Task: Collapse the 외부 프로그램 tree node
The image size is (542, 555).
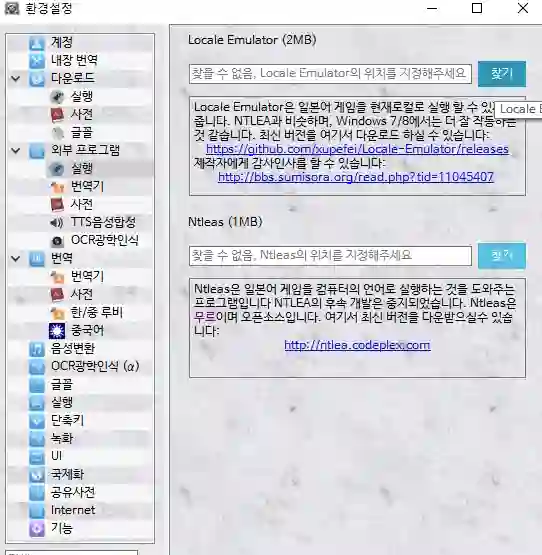Action: [x=16, y=151]
